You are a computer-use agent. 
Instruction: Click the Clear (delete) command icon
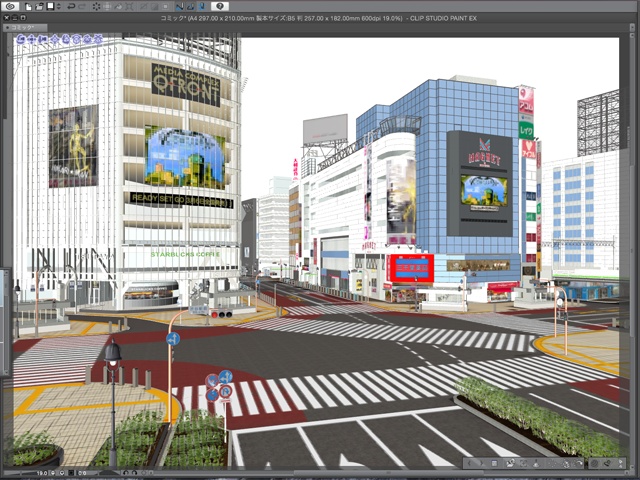tap(96, 7)
